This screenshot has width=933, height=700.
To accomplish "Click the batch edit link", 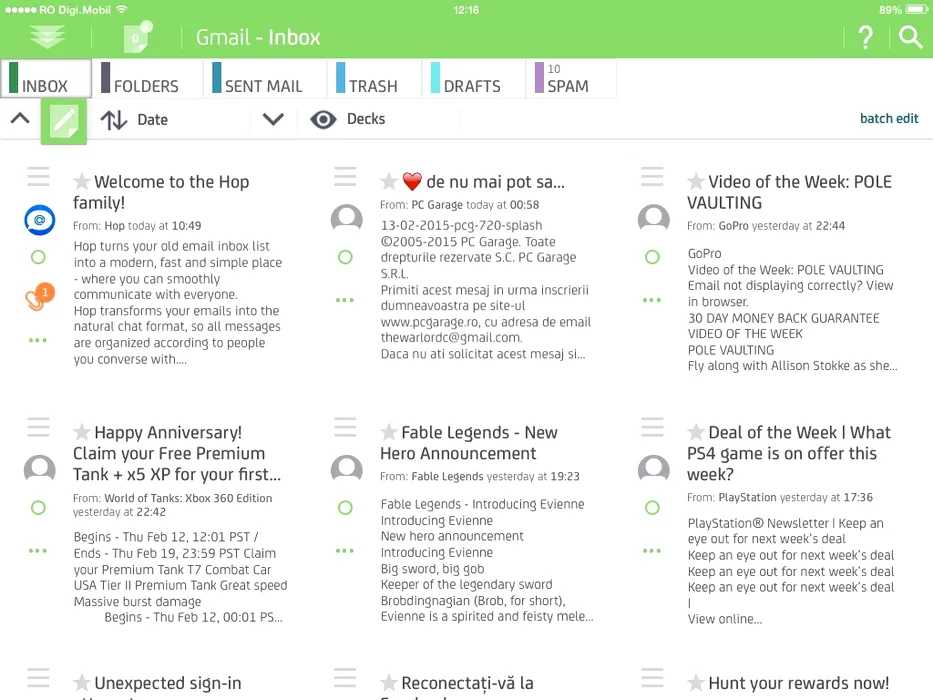I will point(888,119).
